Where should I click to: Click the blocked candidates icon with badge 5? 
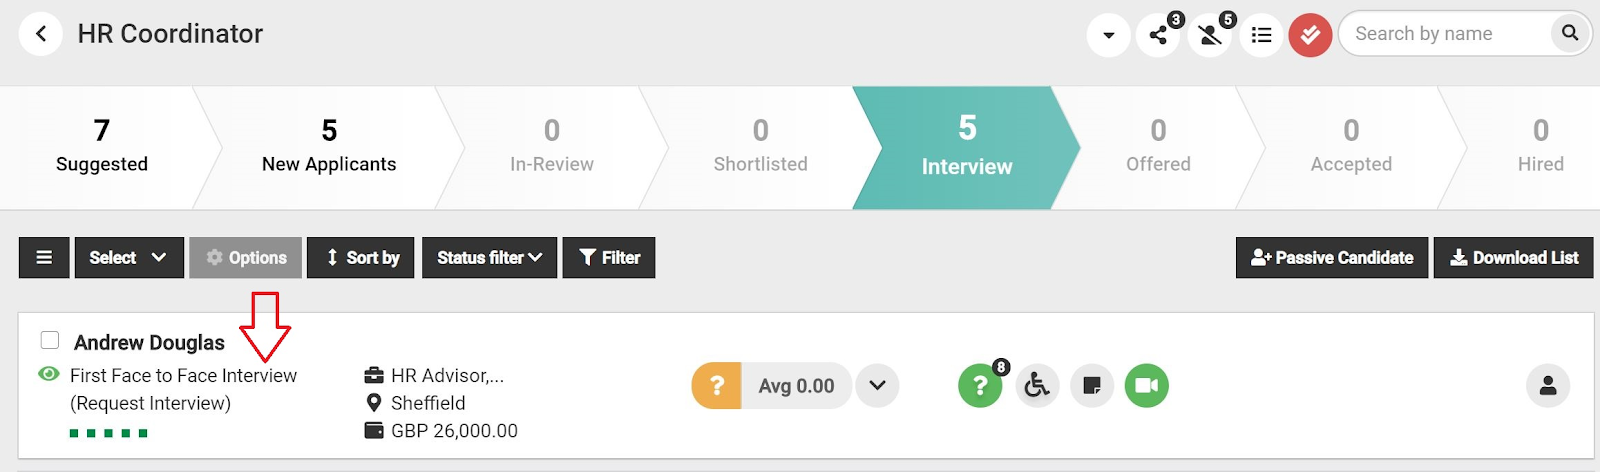point(1210,35)
